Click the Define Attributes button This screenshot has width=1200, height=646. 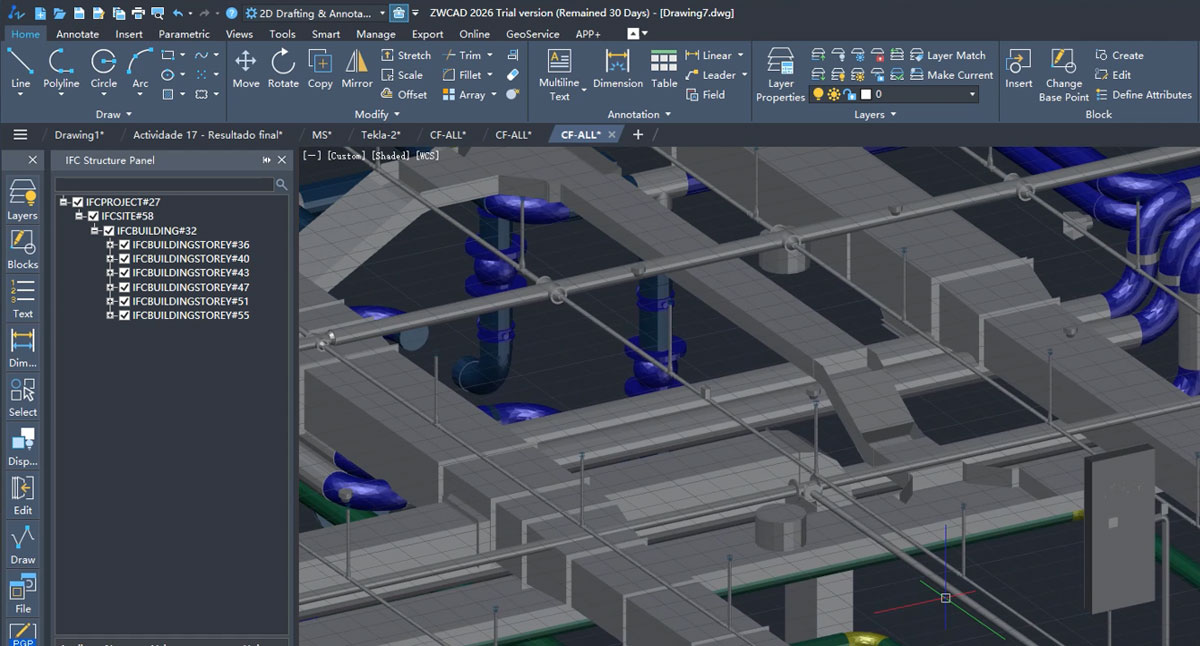pos(1142,95)
